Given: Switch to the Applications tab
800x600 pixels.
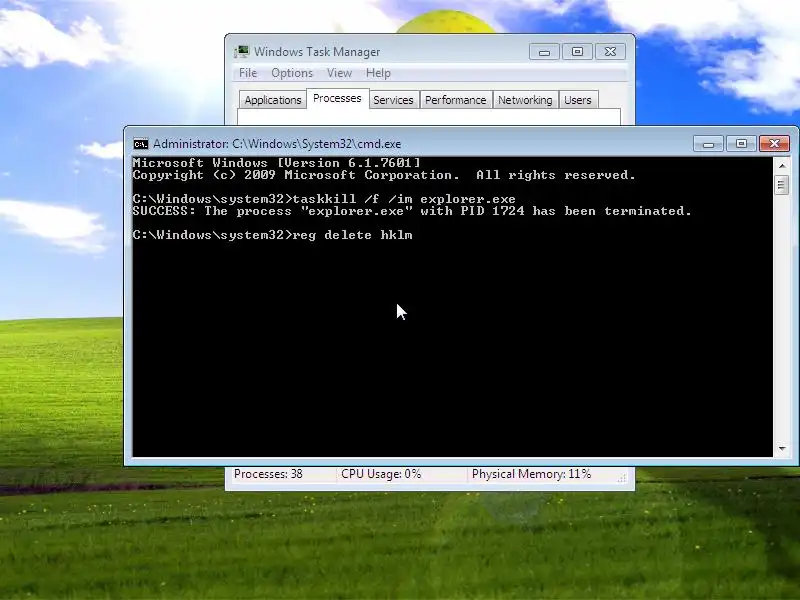Looking at the screenshot, I should tap(272, 100).
